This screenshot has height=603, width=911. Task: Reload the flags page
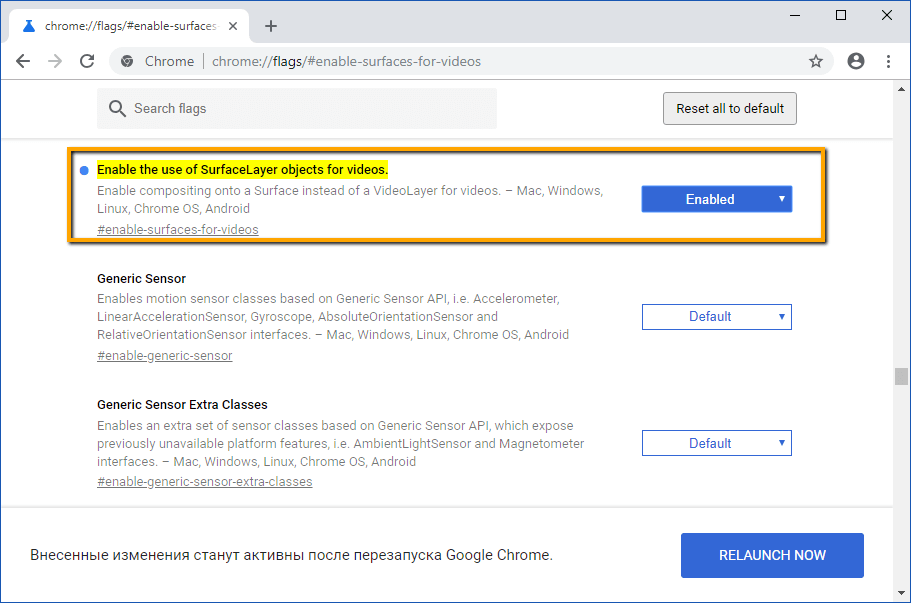(x=88, y=61)
